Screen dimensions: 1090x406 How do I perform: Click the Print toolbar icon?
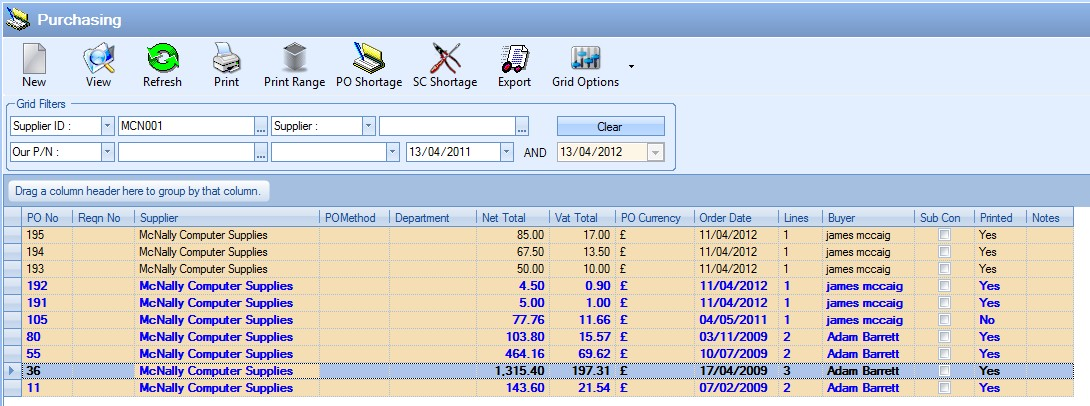226,66
